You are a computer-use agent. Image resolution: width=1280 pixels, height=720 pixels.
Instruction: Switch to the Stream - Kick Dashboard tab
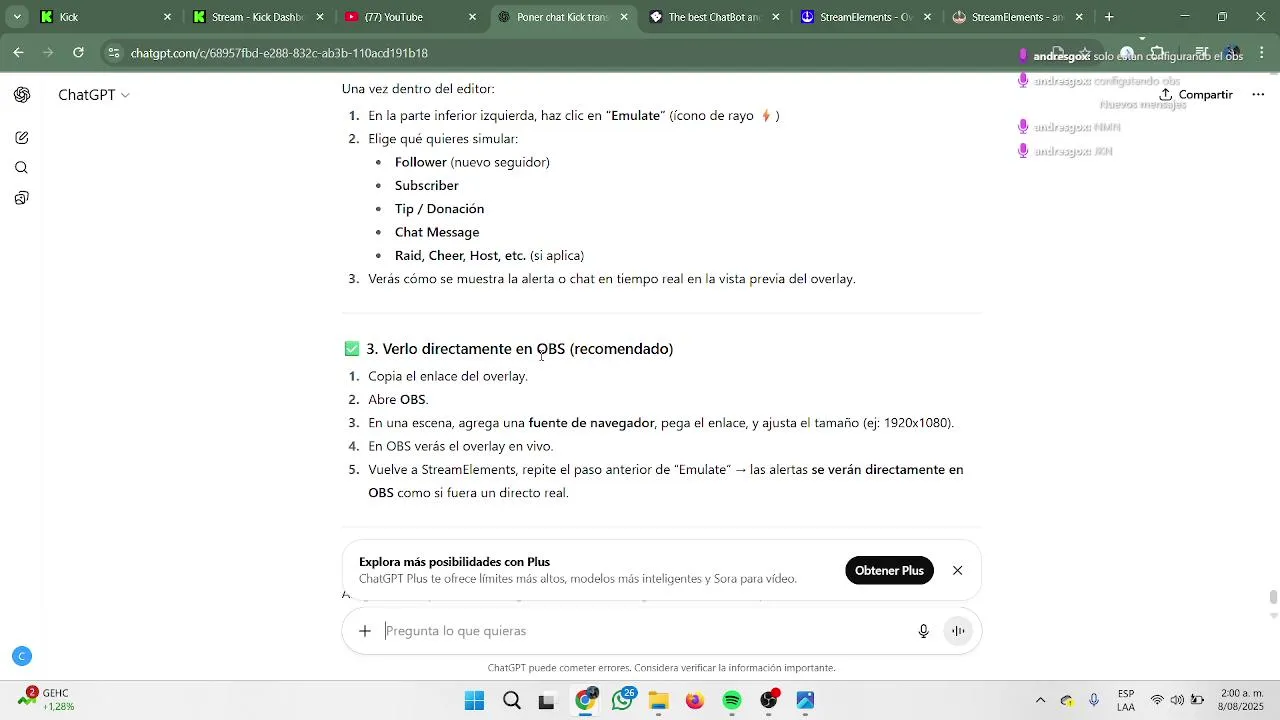[255, 17]
